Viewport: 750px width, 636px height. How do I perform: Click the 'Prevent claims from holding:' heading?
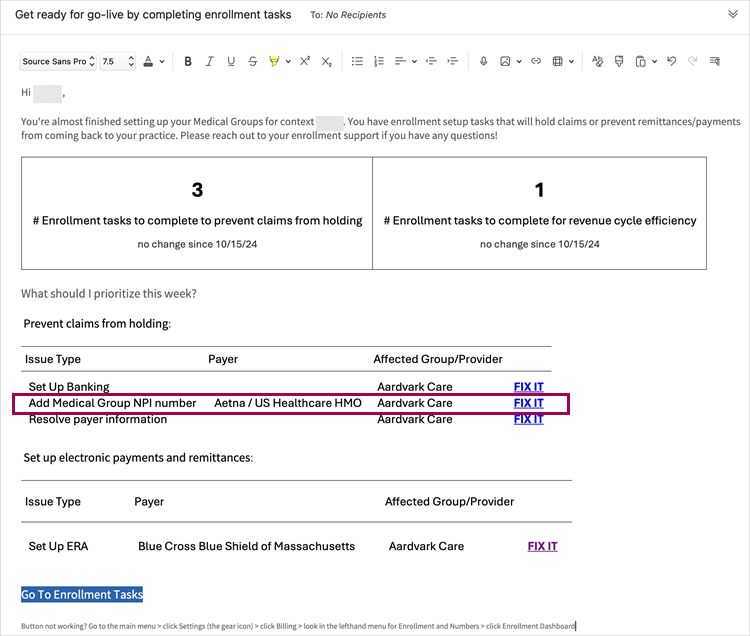coord(97,324)
